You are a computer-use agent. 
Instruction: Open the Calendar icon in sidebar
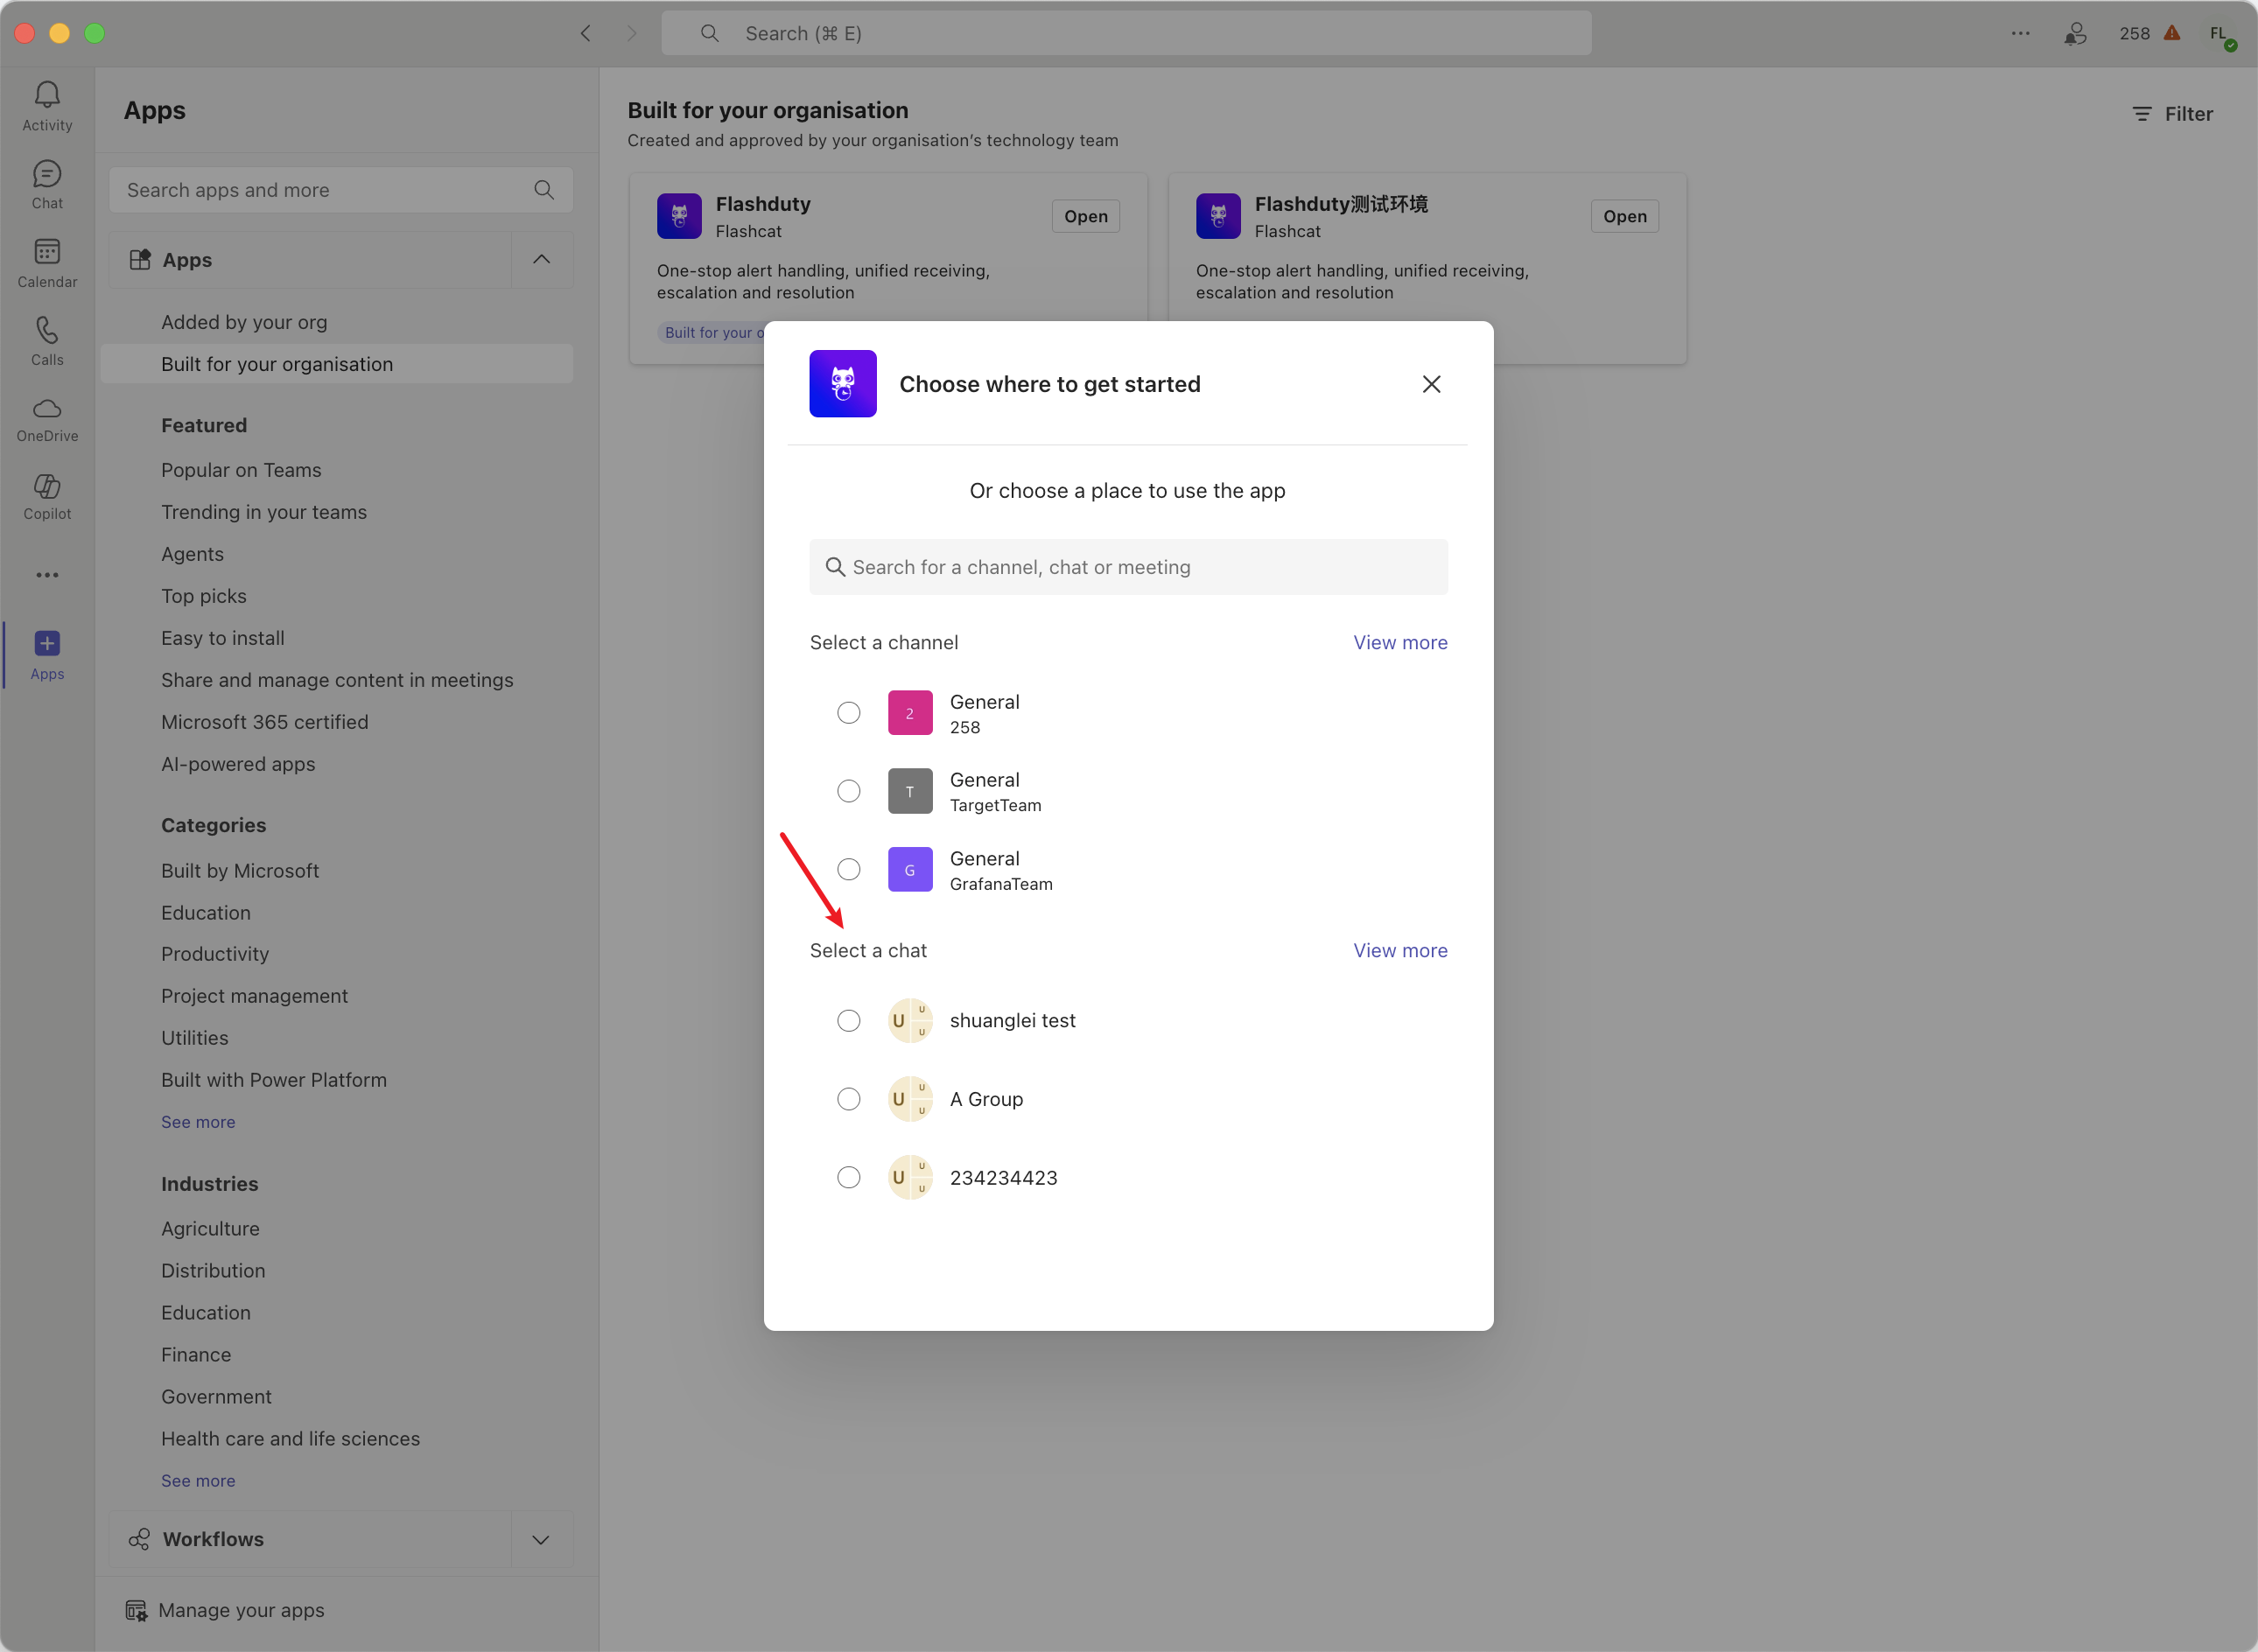[47, 252]
